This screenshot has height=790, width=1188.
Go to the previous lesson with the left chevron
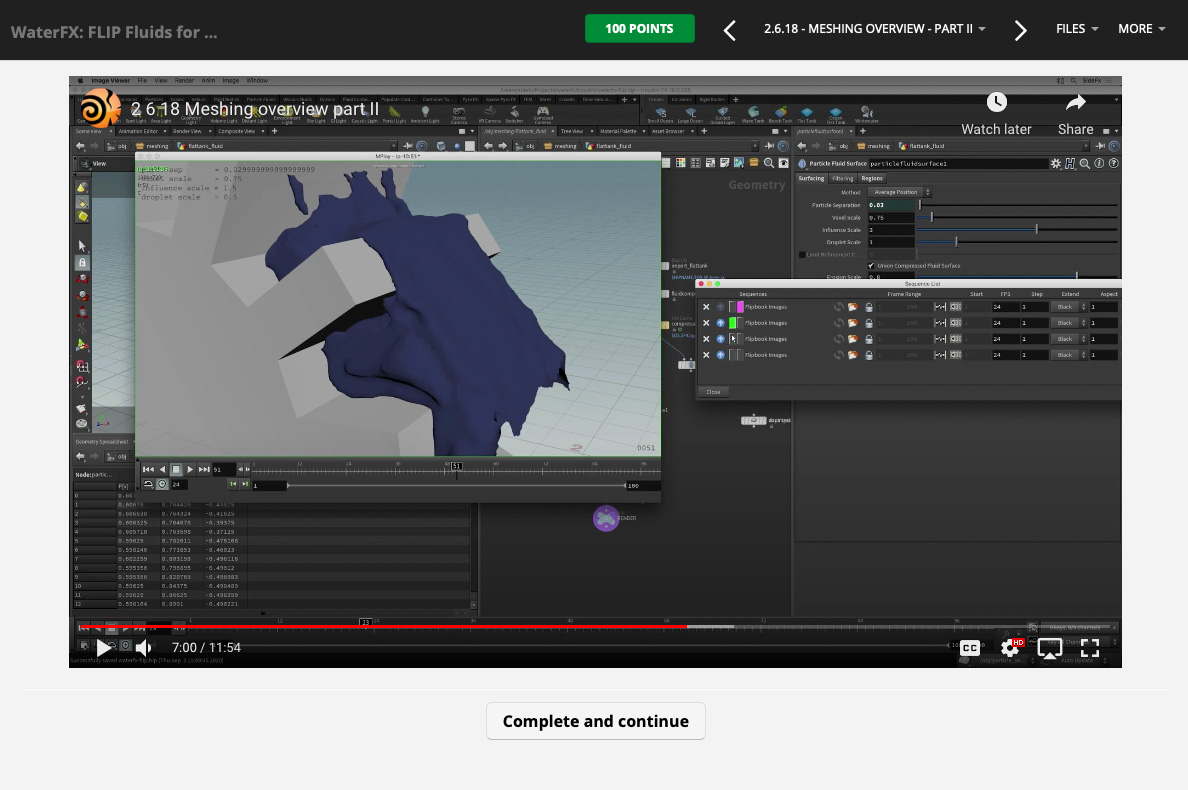[730, 30]
